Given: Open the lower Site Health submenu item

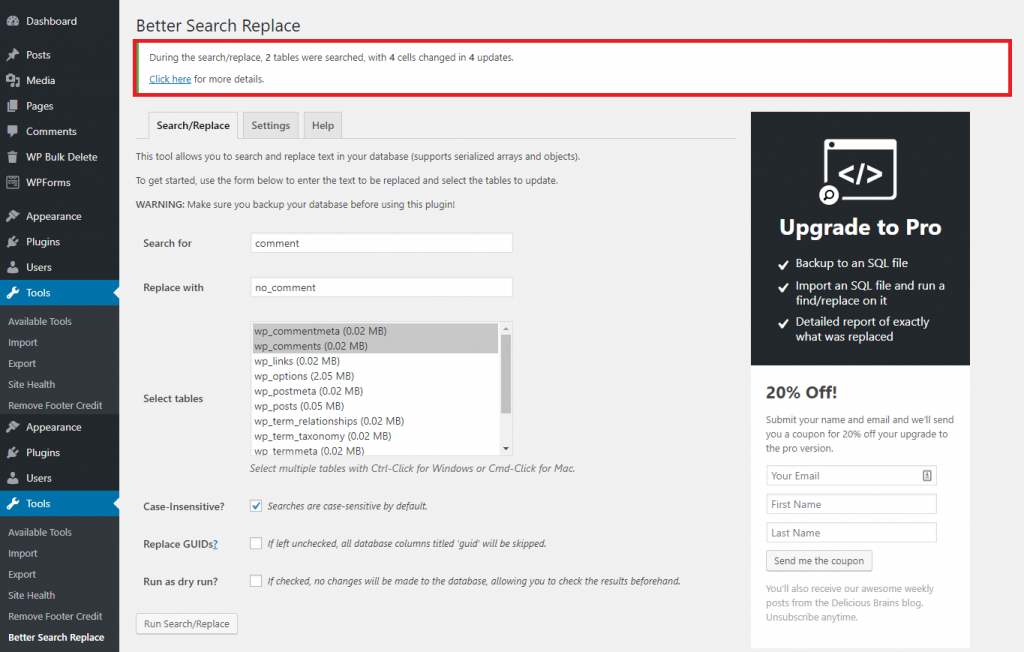Looking at the screenshot, I should coord(31,595).
